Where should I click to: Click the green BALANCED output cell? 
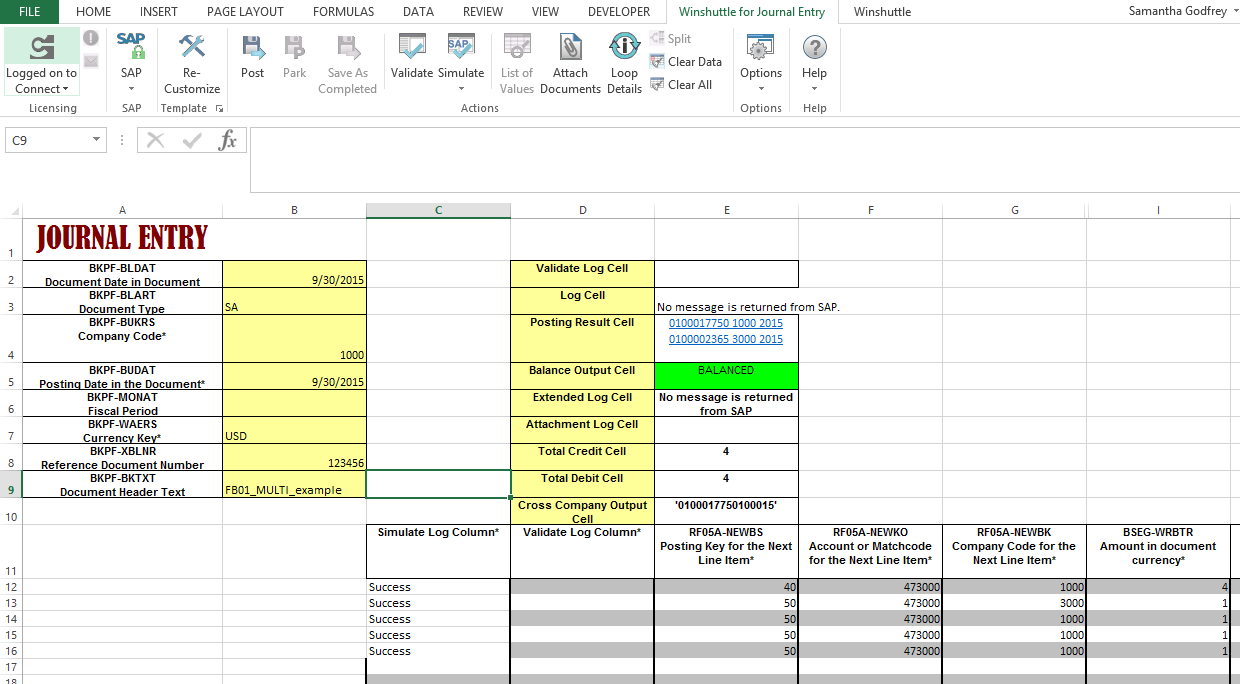(x=726, y=376)
